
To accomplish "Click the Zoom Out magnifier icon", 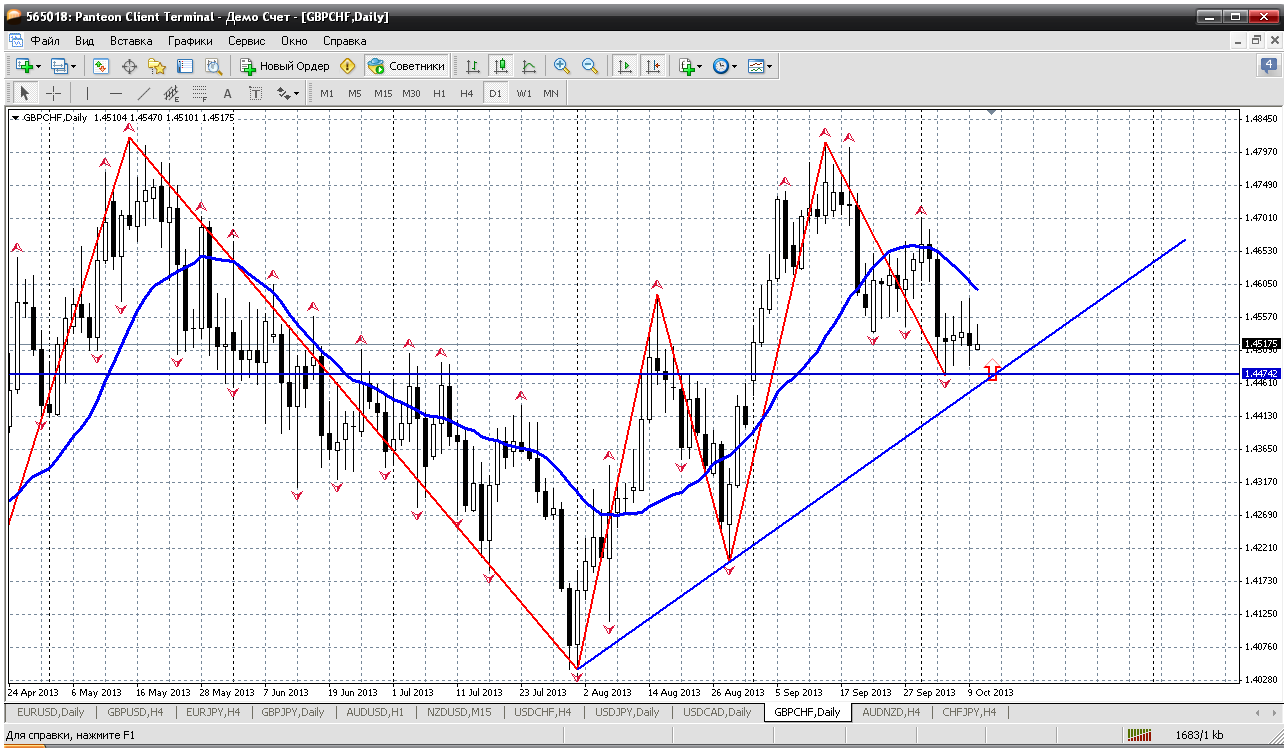I will click(x=590, y=66).
